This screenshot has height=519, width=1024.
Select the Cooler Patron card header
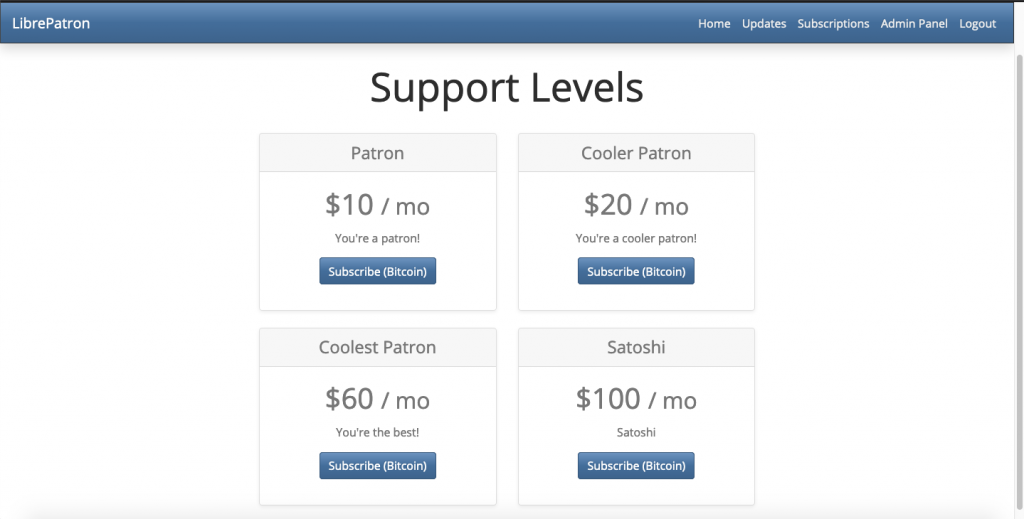(x=636, y=153)
